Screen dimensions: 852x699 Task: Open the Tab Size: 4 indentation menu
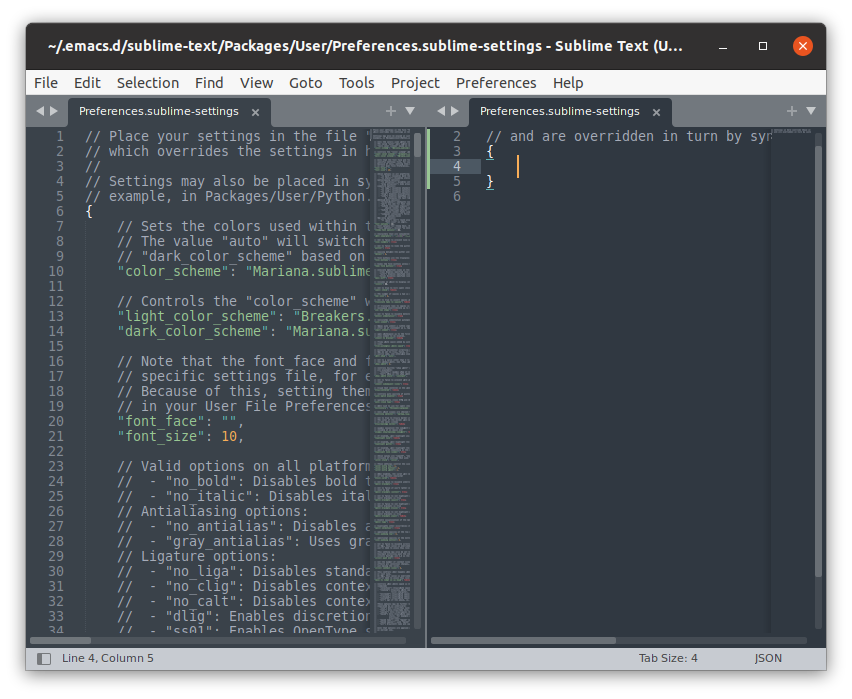click(x=668, y=658)
